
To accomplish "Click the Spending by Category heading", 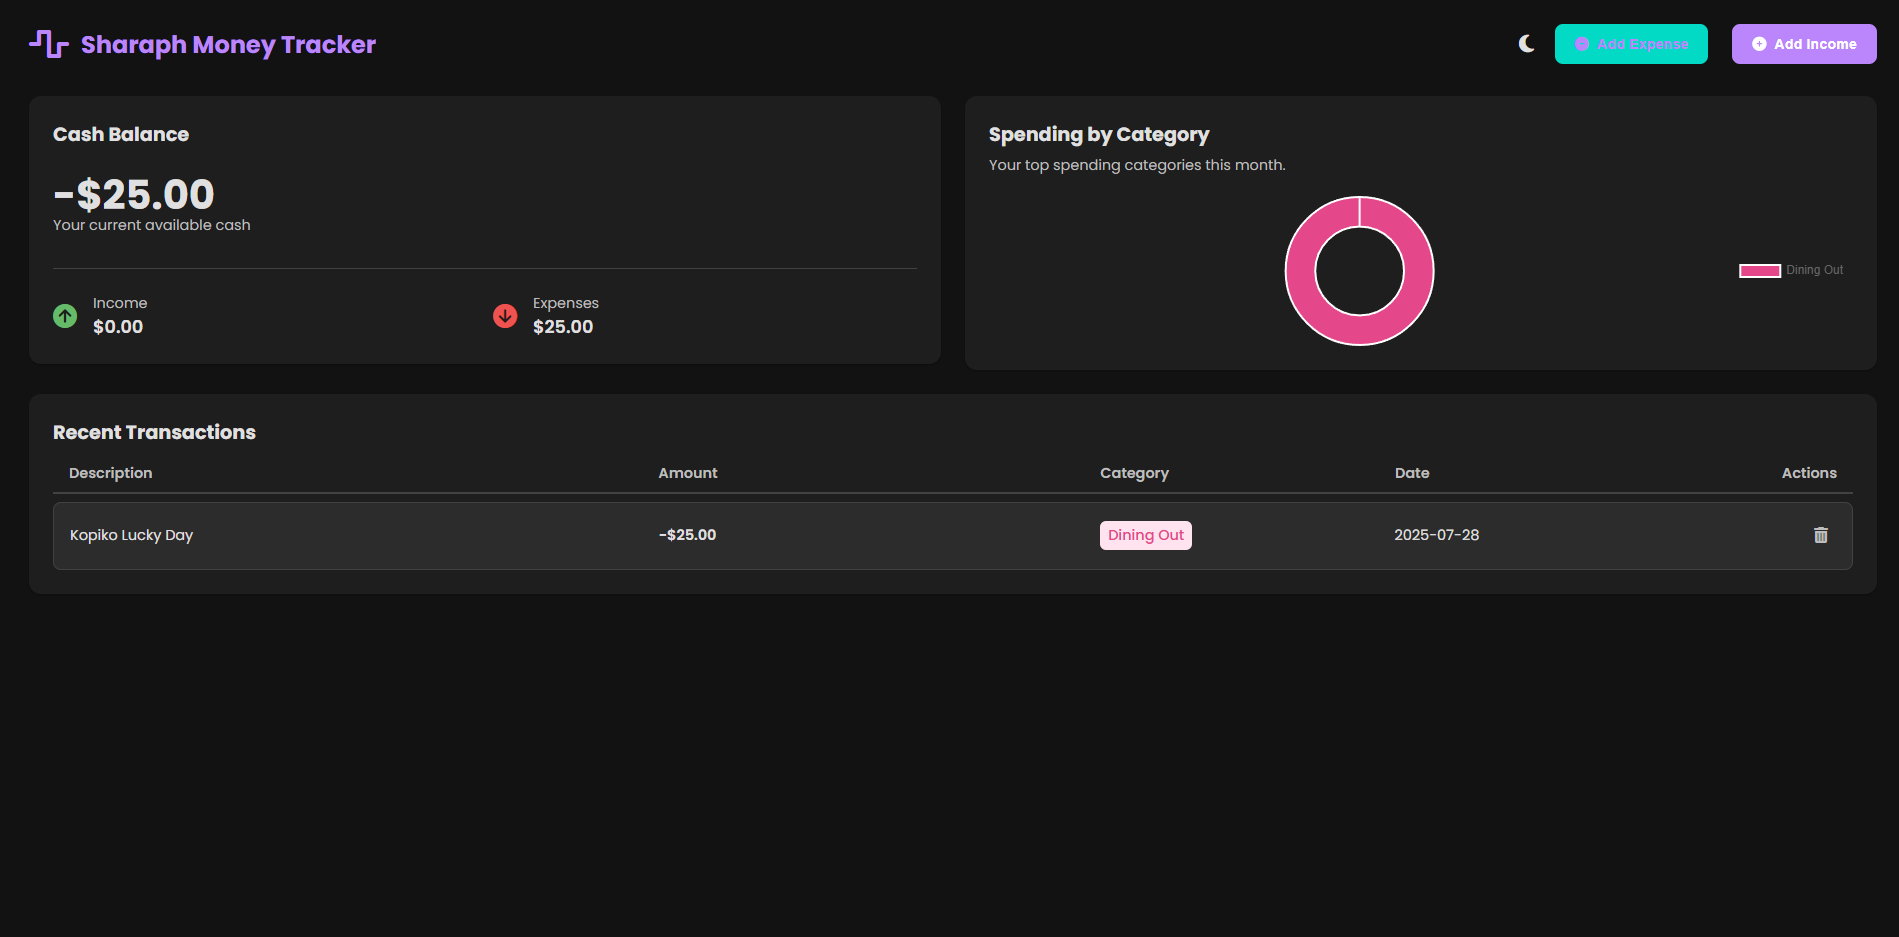I will 1099,134.
